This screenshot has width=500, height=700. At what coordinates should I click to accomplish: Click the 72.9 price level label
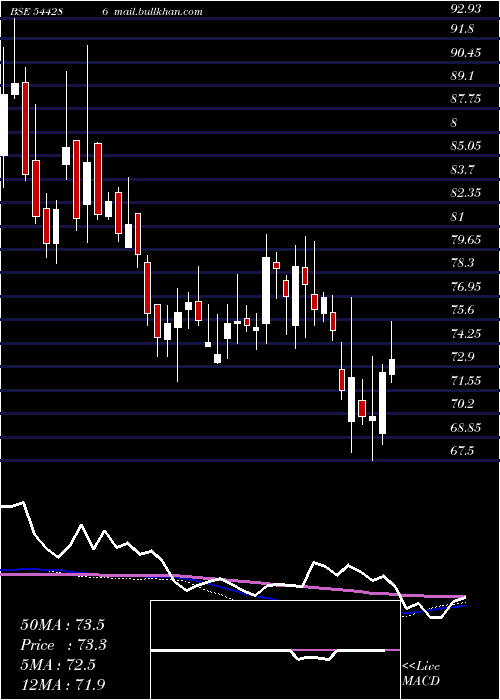(x=463, y=357)
